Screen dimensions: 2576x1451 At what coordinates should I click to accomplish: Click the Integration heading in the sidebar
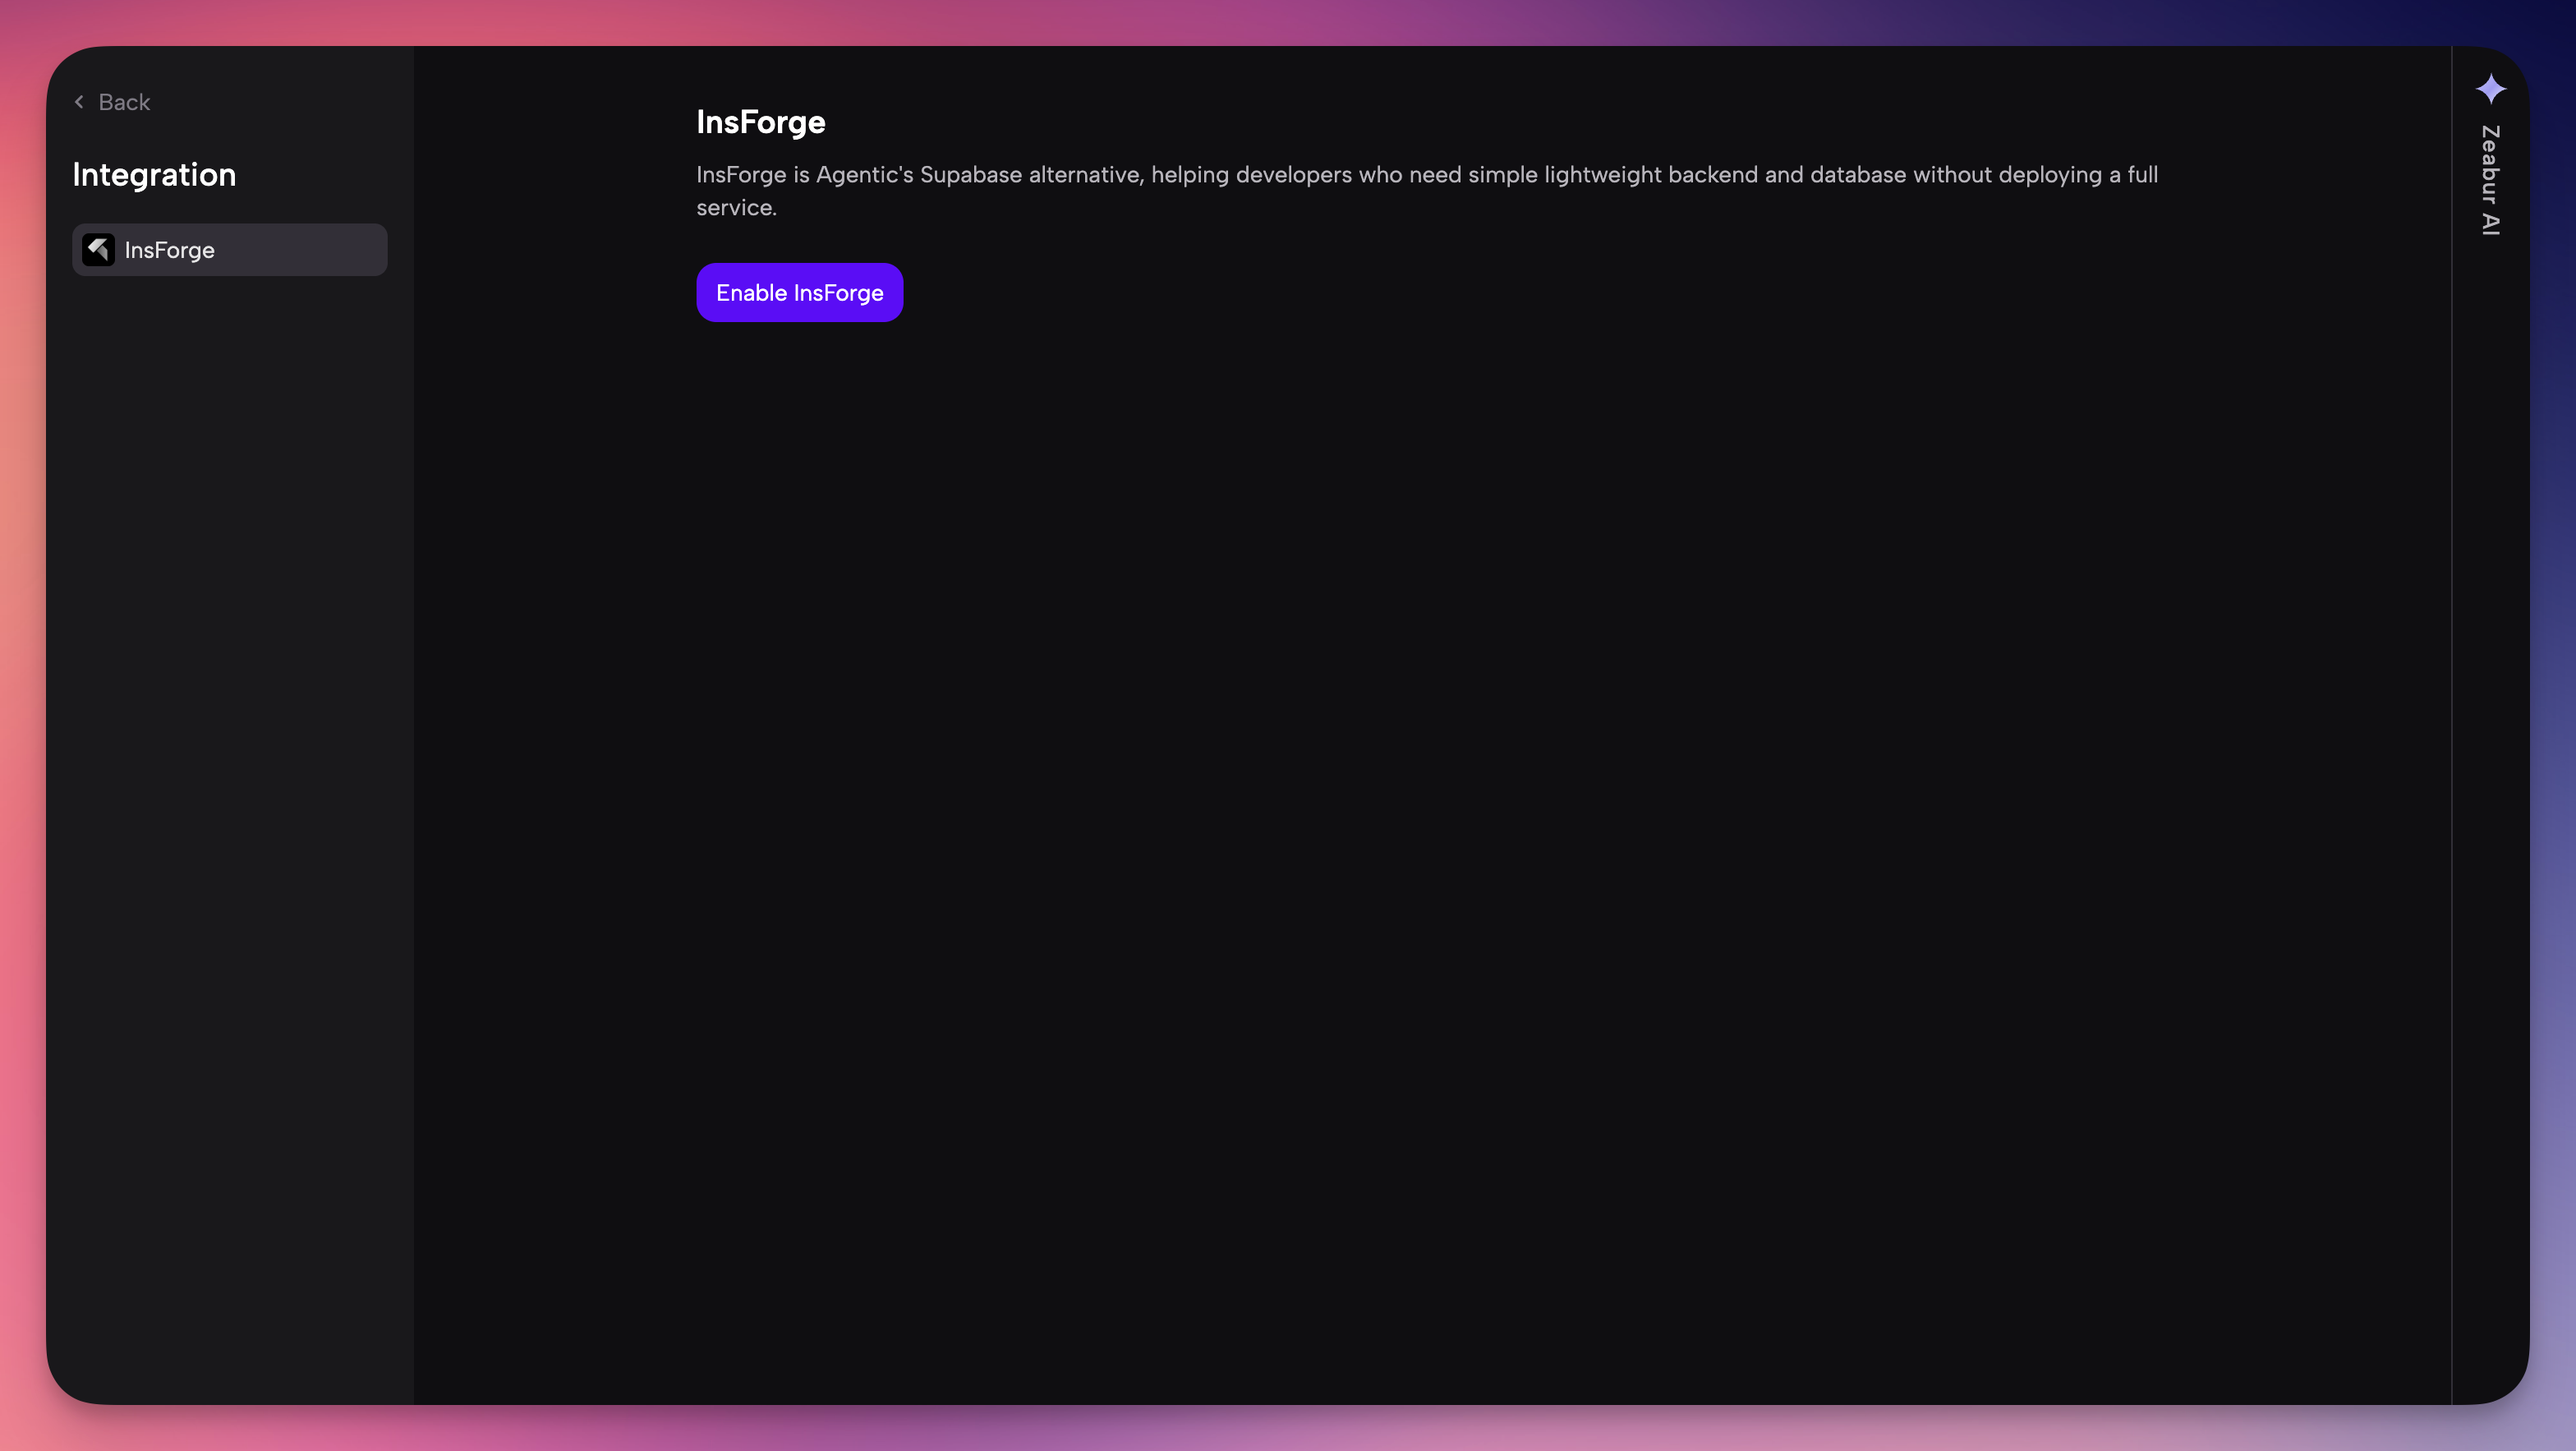[x=153, y=174]
